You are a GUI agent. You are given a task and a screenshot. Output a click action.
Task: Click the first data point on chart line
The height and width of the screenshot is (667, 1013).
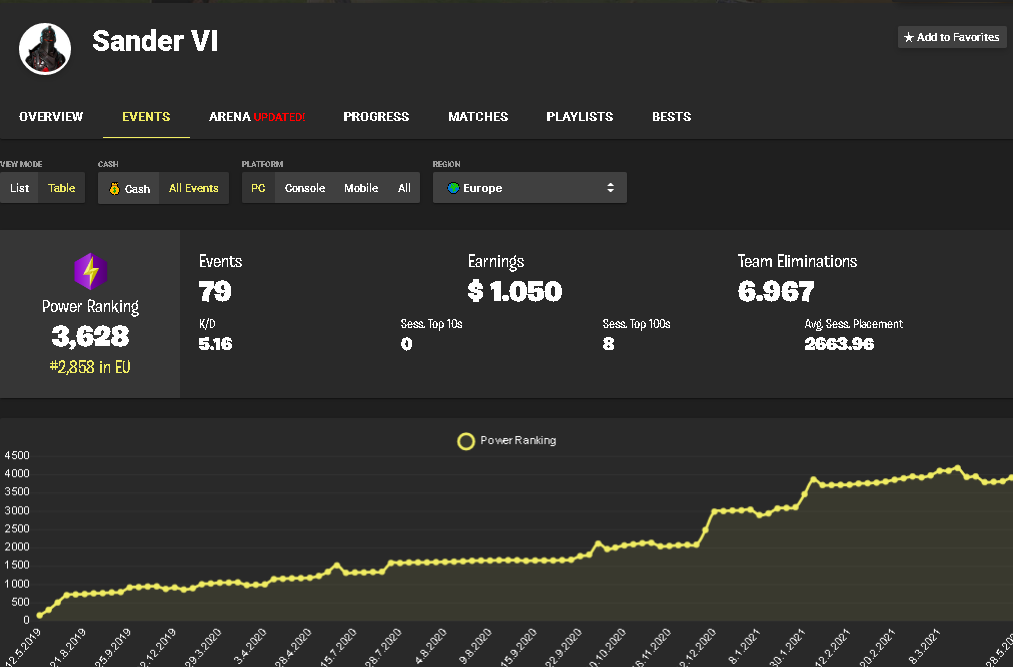(39, 615)
